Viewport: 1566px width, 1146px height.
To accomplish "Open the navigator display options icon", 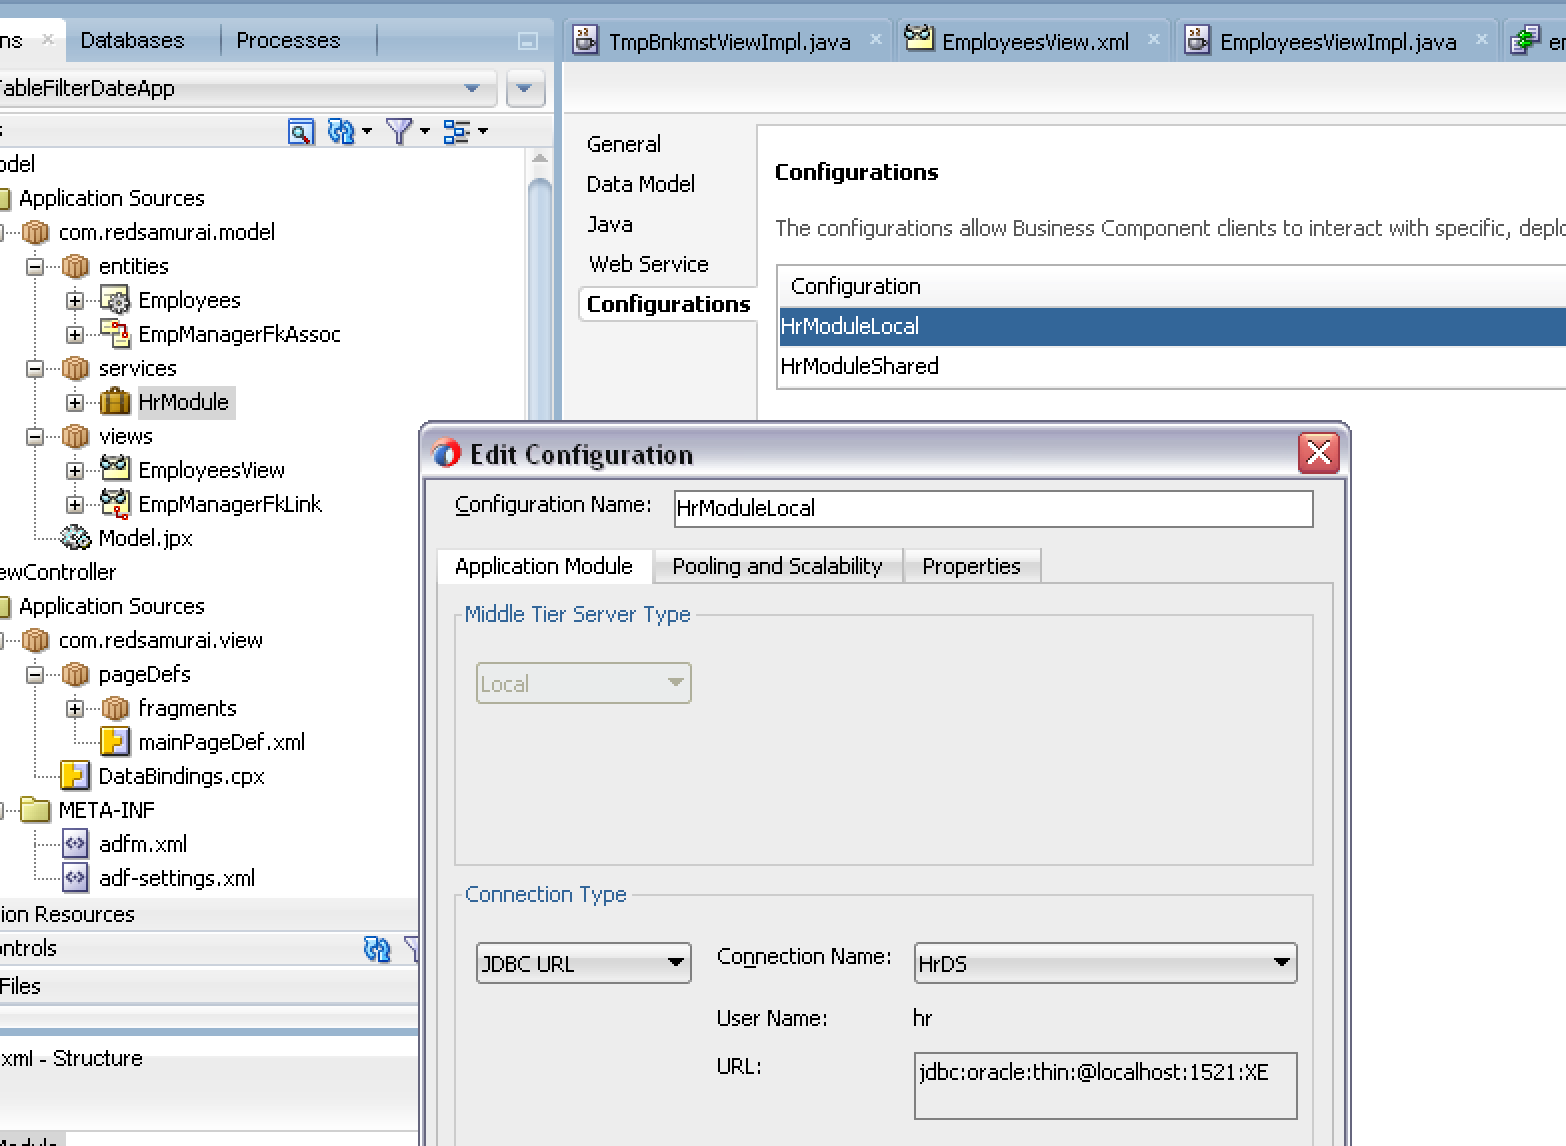I will tap(458, 131).
